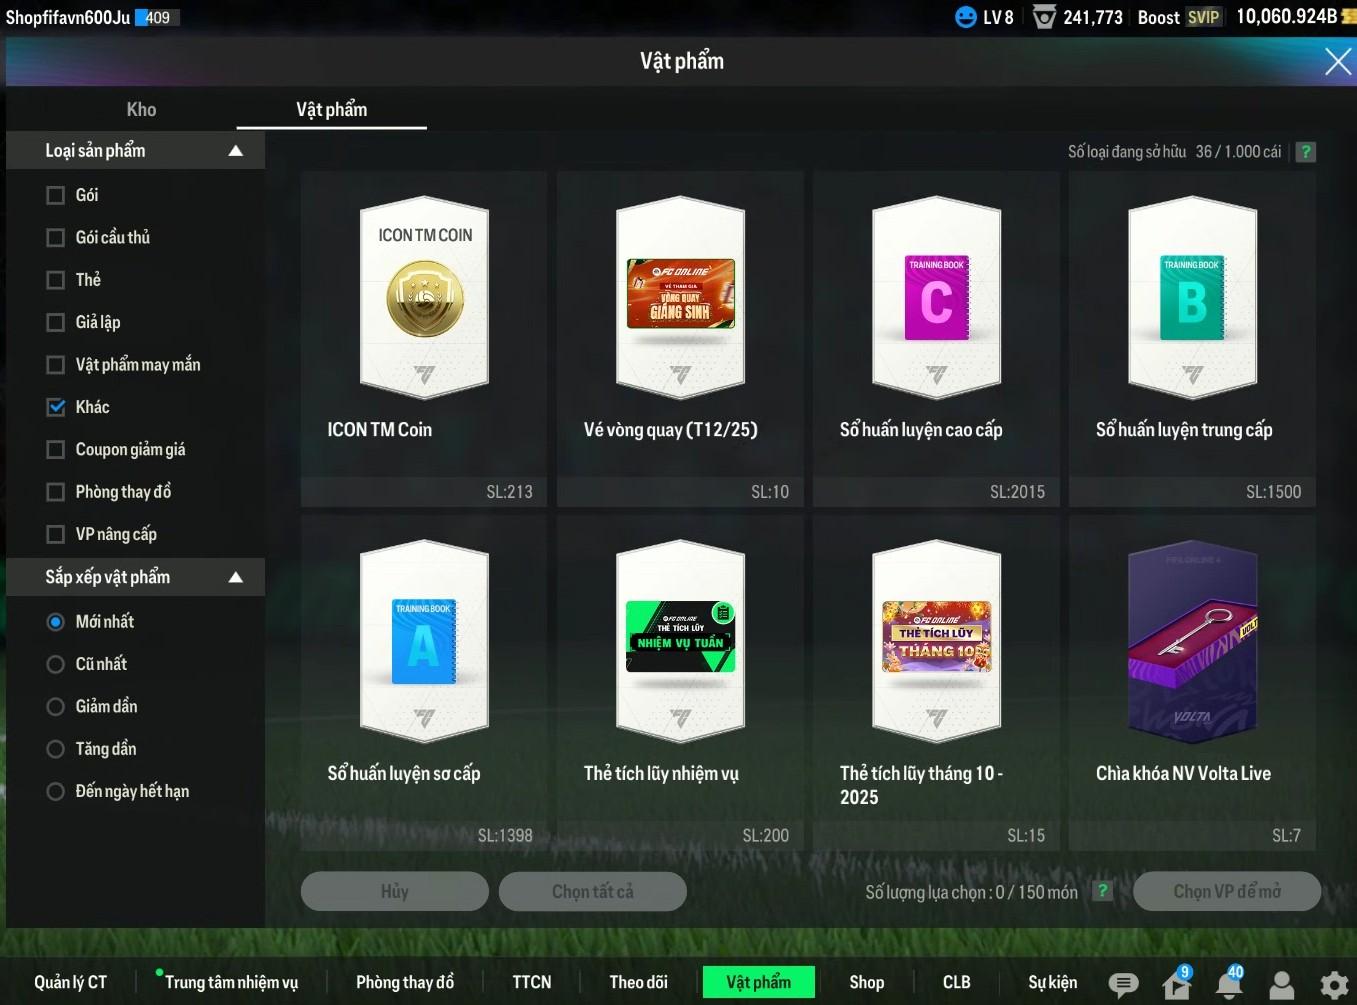The width and height of the screenshot is (1357, 1005).
Task: Open the user profile silhouette icon
Action: (x=1281, y=985)
